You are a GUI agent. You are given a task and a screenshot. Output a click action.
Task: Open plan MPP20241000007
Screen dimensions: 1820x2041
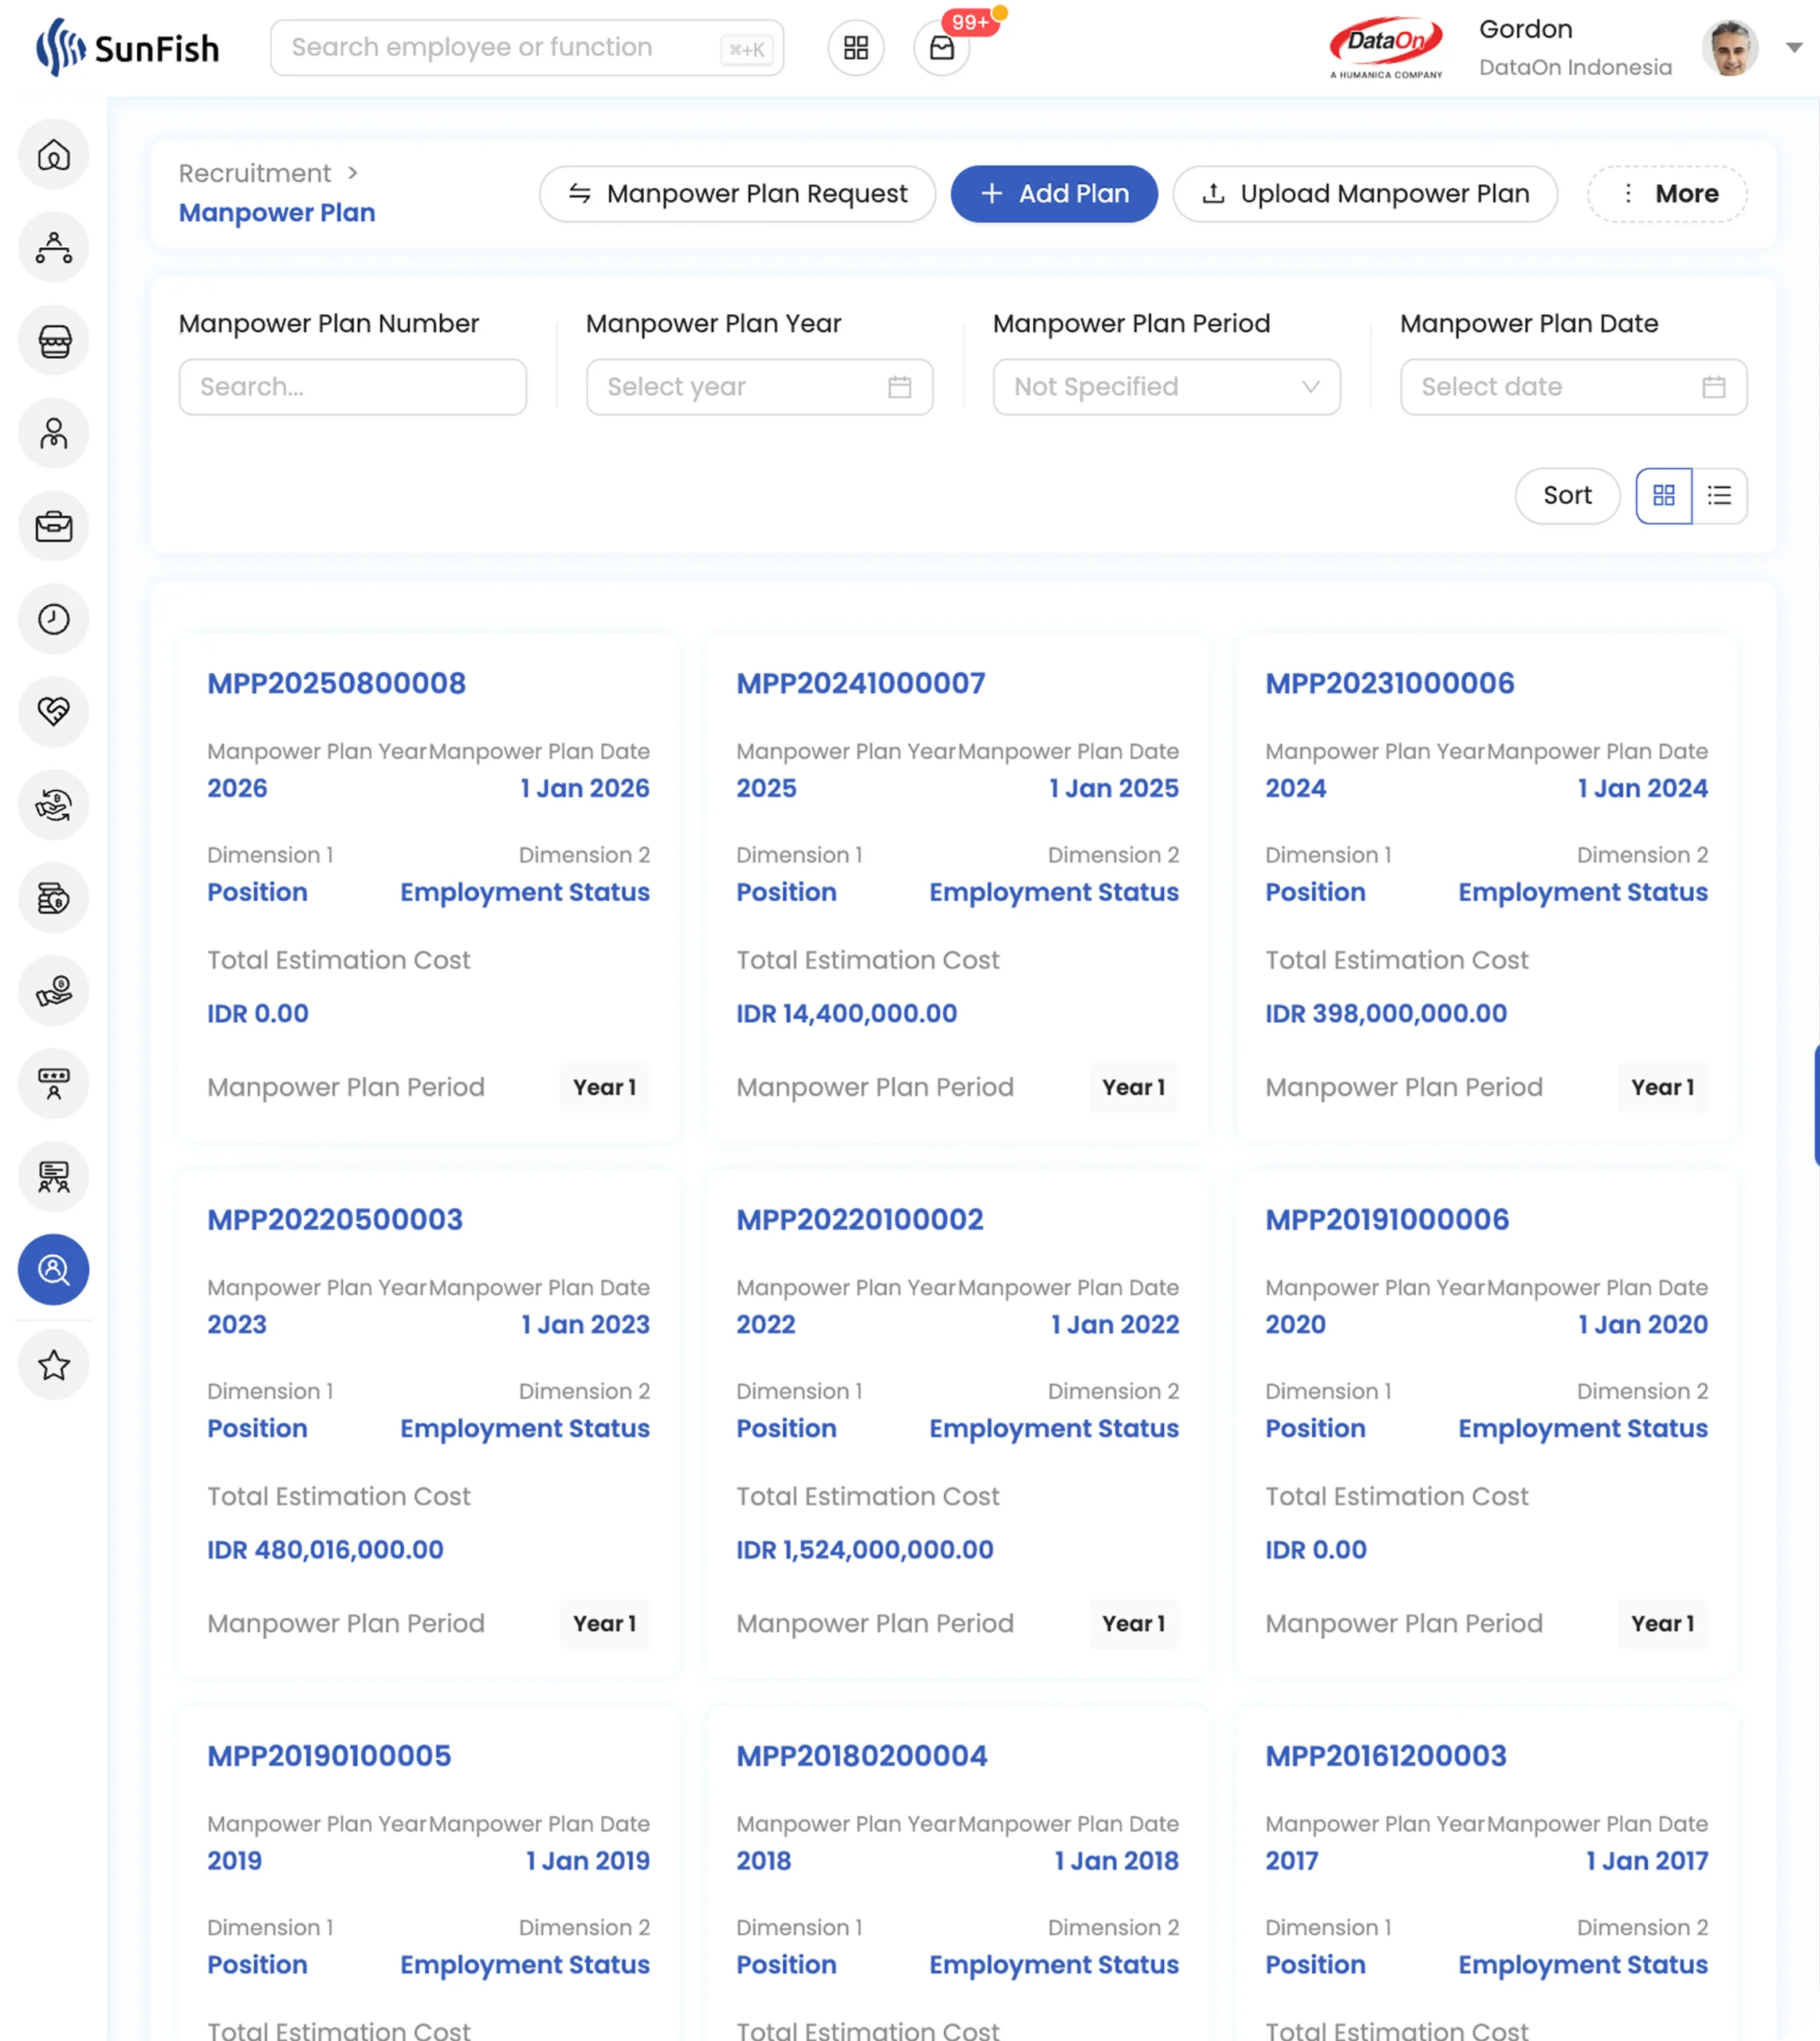[x=861, y=684]
